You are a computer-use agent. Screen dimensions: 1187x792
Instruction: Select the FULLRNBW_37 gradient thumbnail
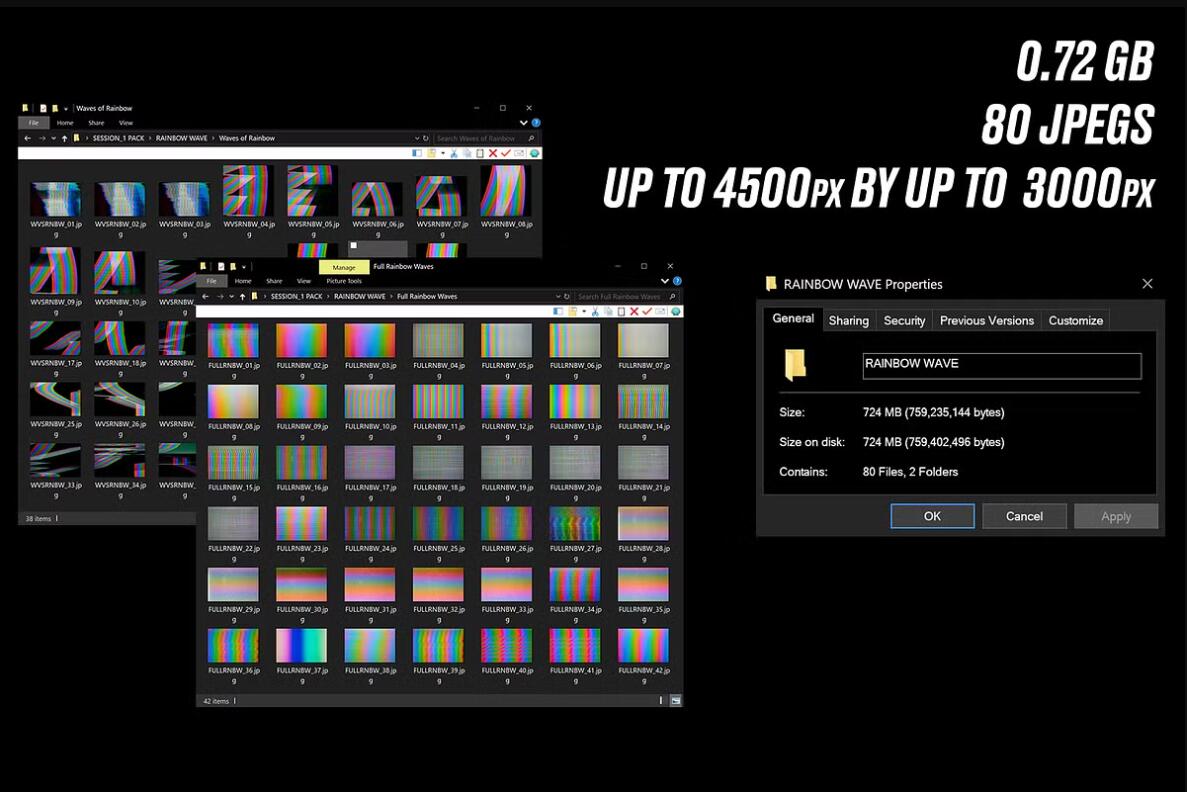301,646
